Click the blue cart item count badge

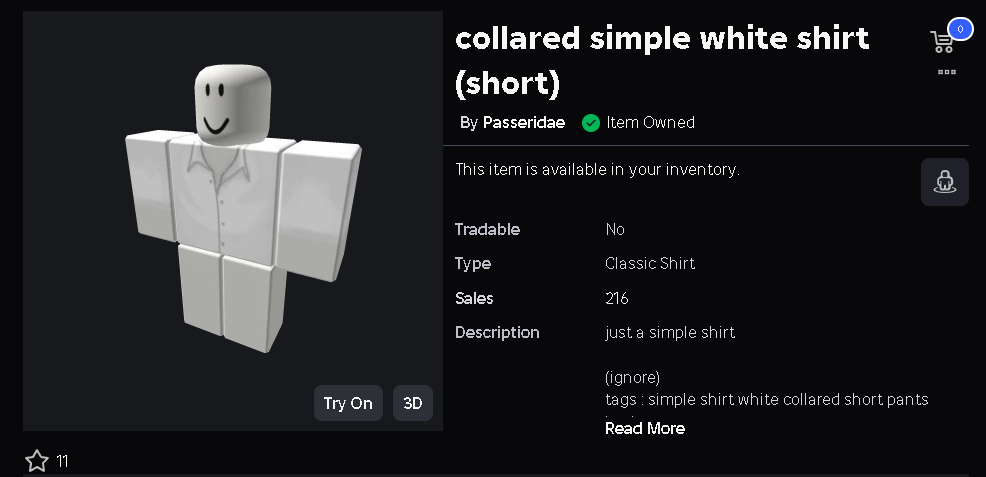click(x=960, y=29)
